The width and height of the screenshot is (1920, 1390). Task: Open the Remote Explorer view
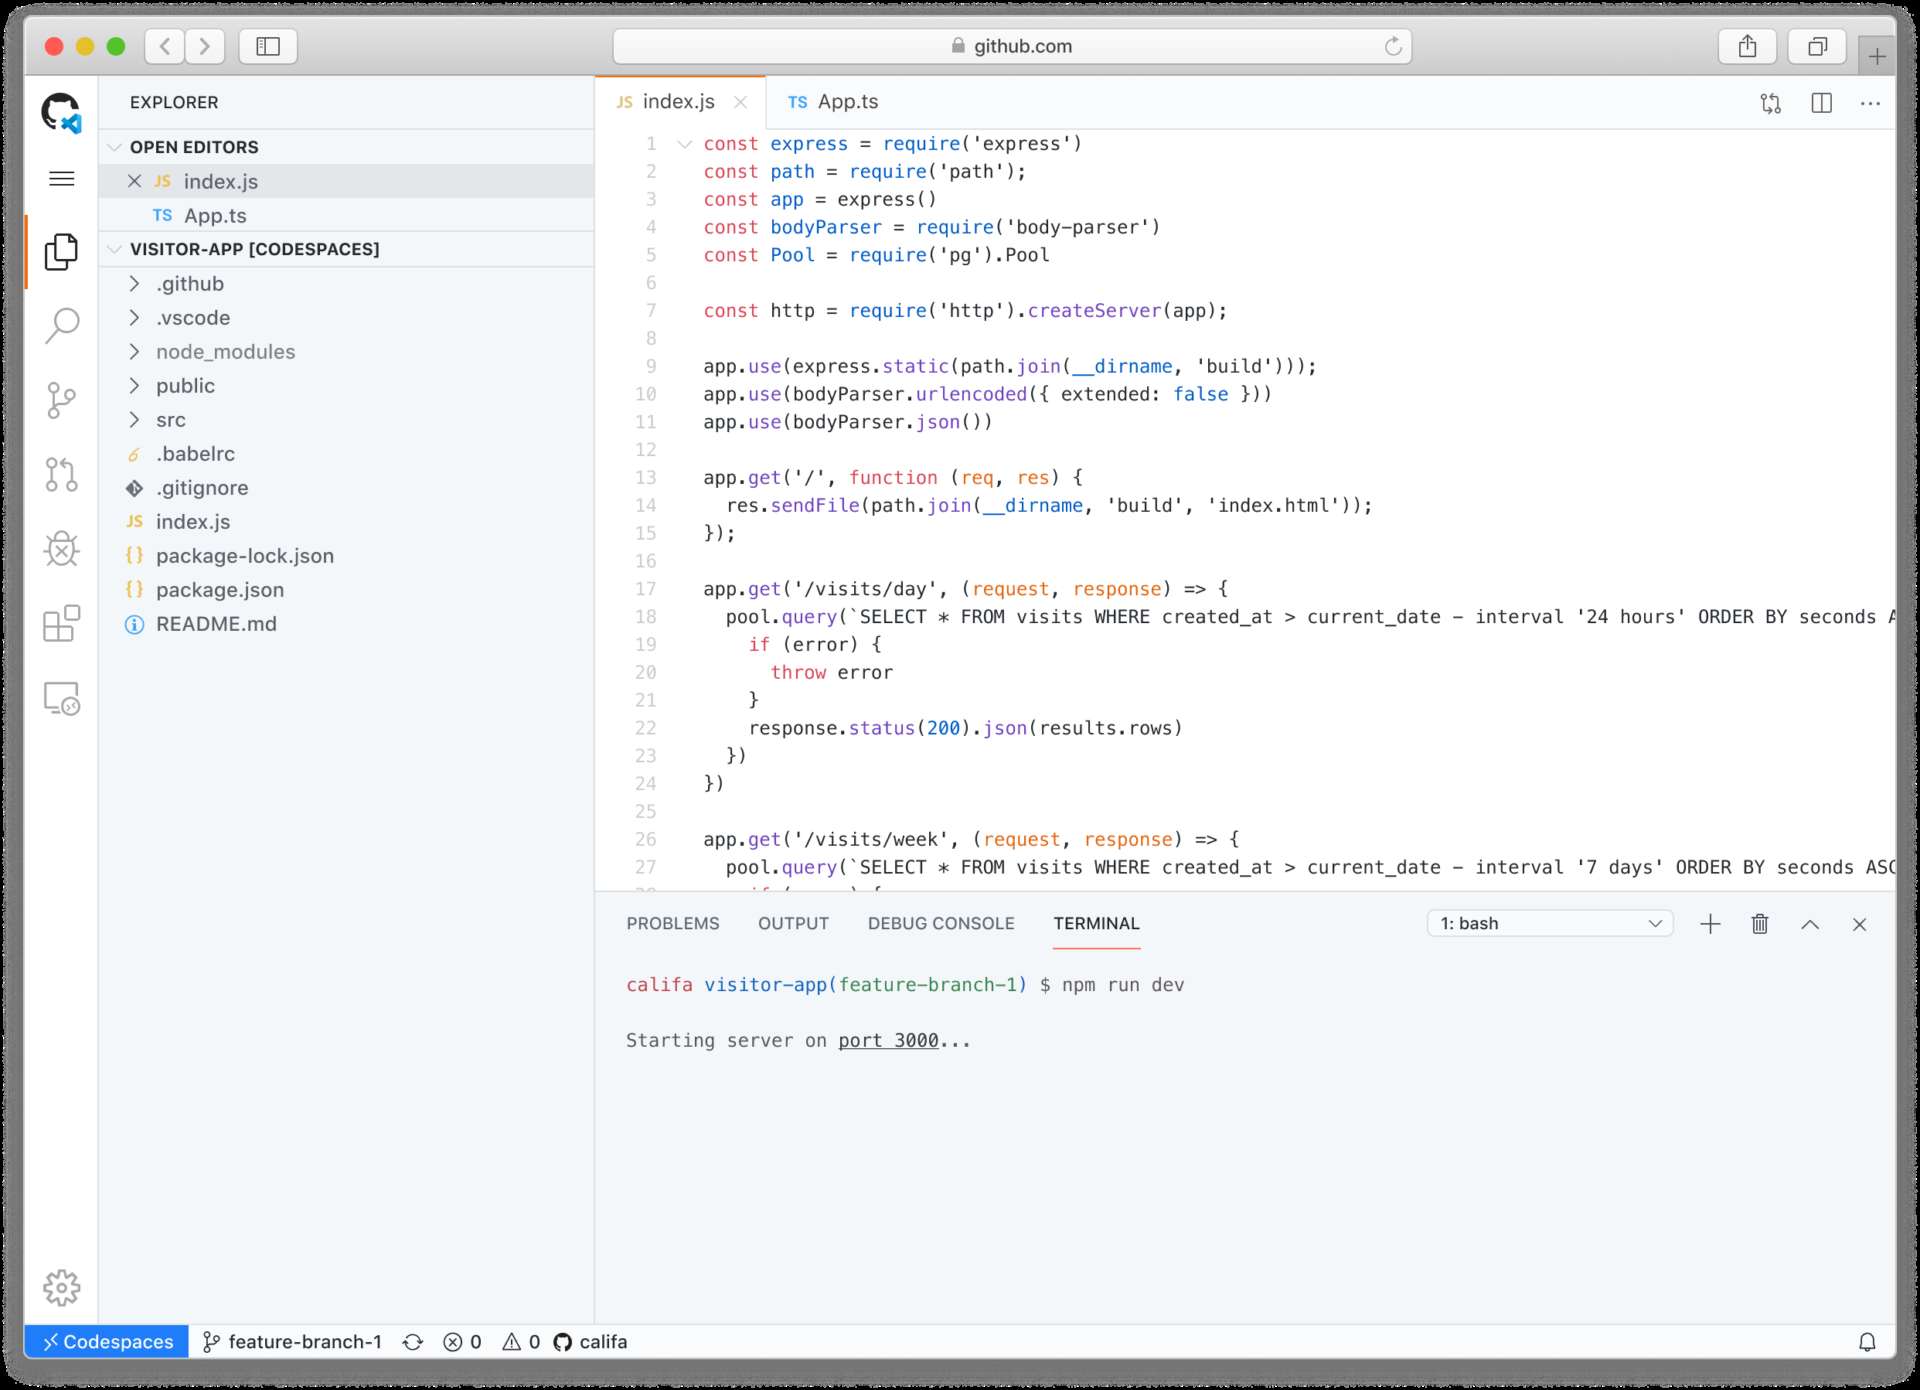(x=61, y=698)
